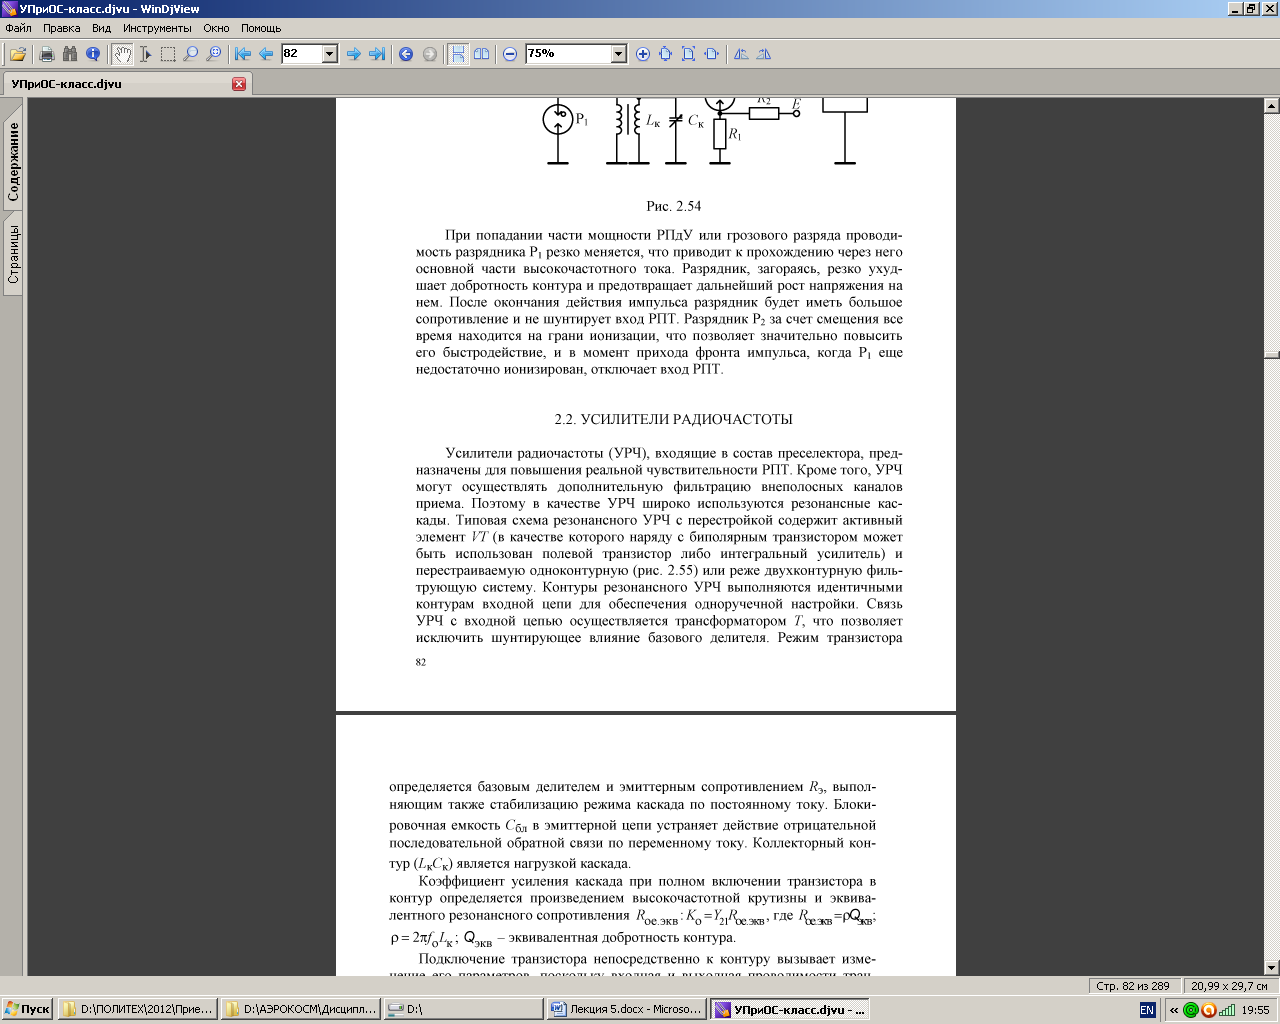Open Find with the binoculars icon
This screenshot has width=1280, height=1024.
click(70, 54)
